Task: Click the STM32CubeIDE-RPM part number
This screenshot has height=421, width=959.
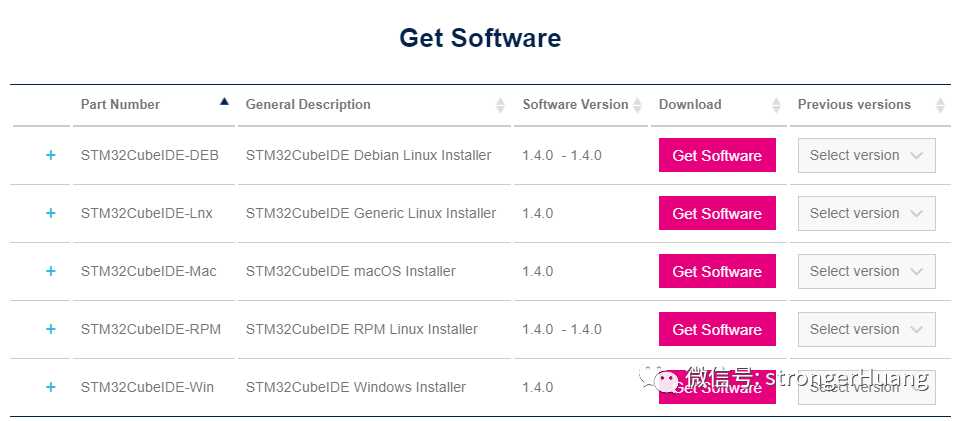Action: click(x=151, y=329)
